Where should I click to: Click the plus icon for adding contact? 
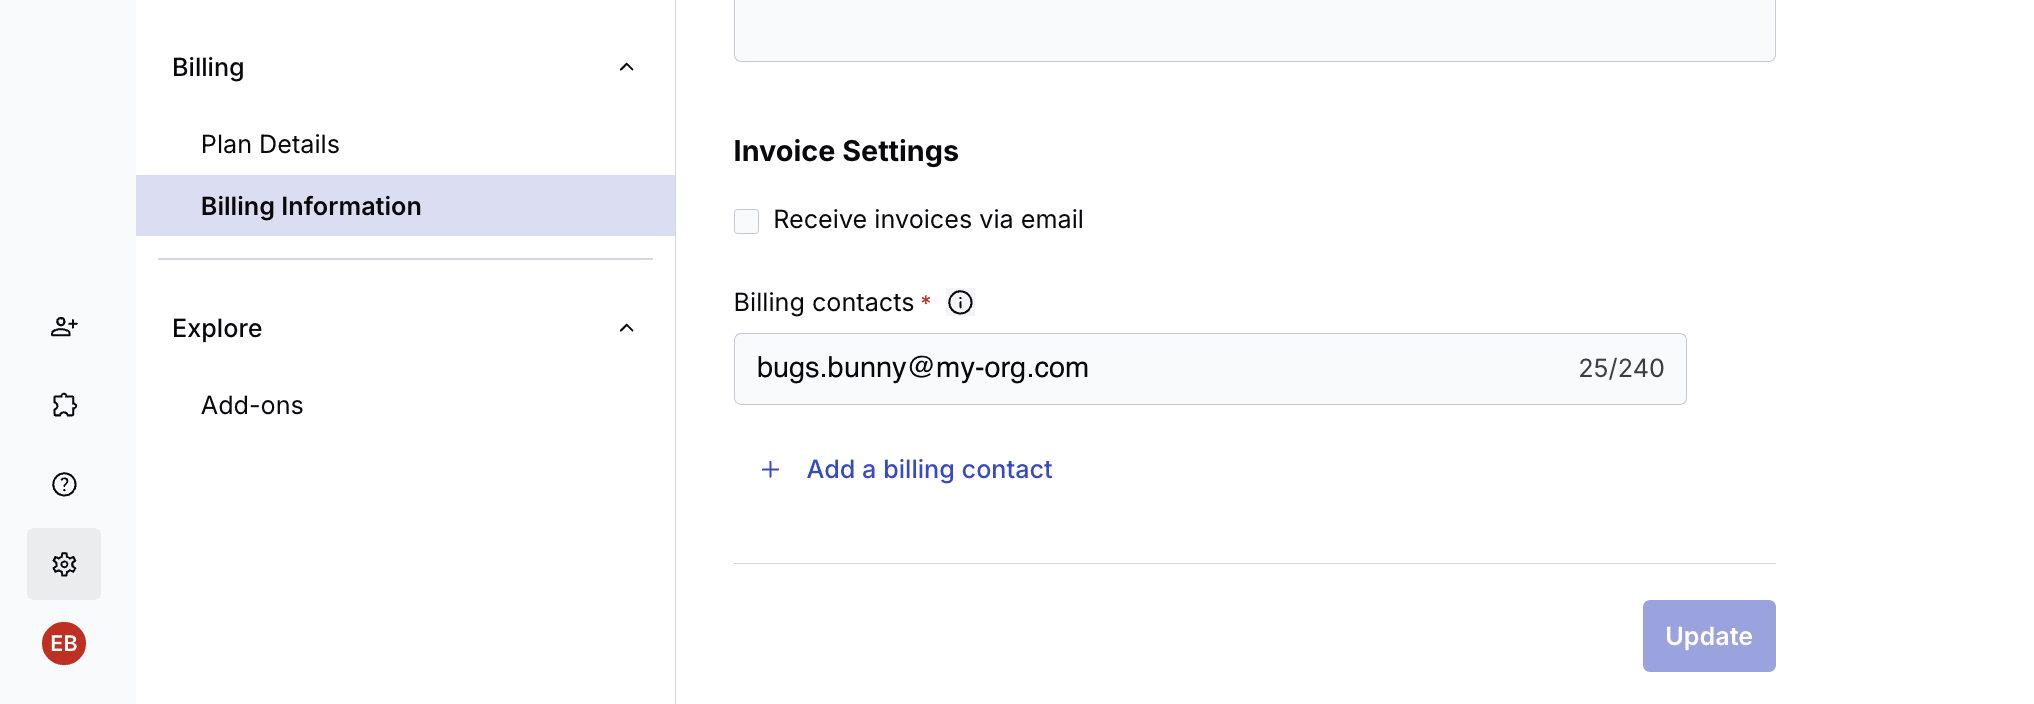click(x=770, y=470)
